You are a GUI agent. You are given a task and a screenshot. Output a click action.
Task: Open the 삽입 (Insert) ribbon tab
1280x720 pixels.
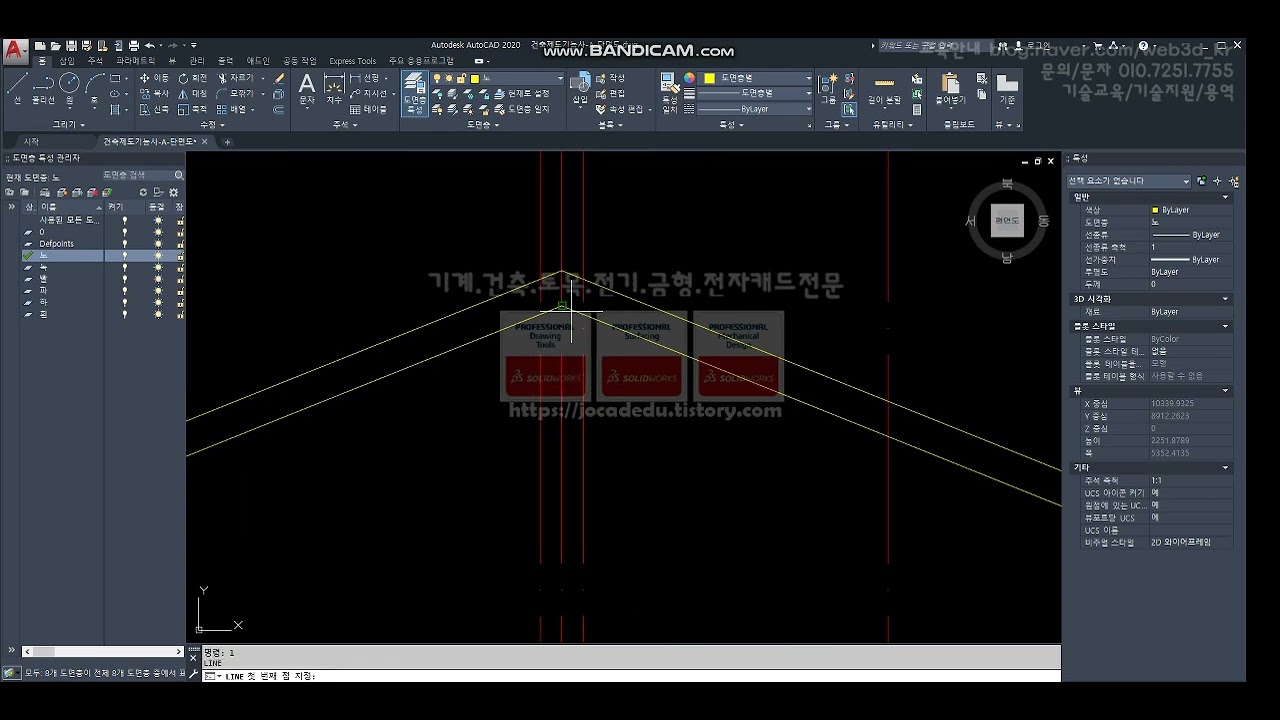pos(67,61)
